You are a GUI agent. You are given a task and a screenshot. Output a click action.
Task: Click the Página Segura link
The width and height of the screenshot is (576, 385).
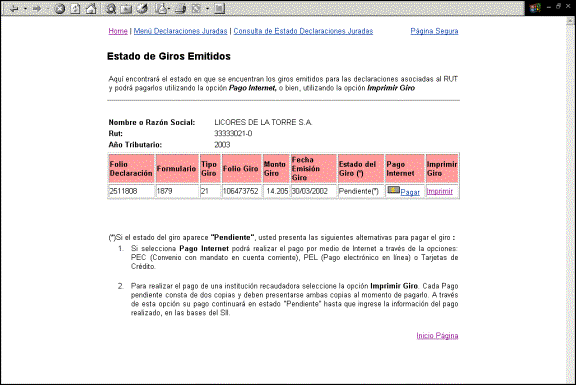pyautogui.click(x=434, y=31)
